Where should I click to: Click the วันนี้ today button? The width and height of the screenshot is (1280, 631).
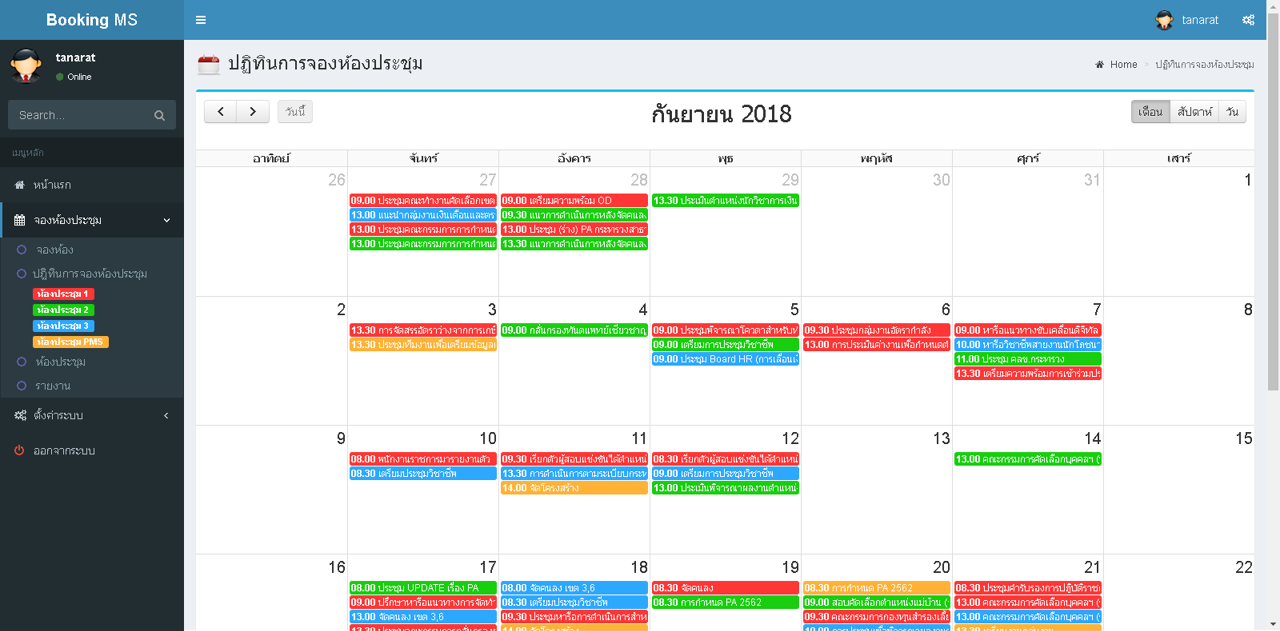tap(295, 111)
